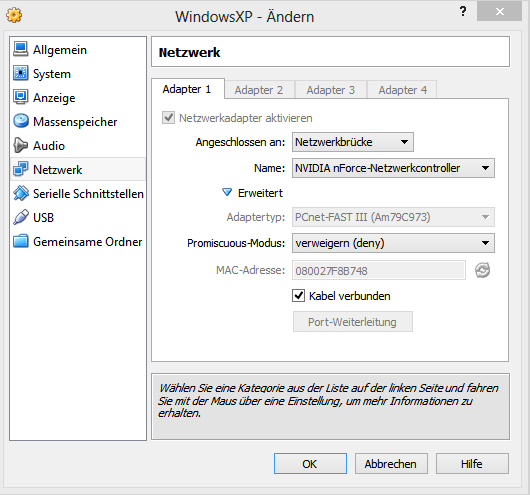Click the Audio speaker icon
The image size is (530, 495).
(x=21, y=145)
